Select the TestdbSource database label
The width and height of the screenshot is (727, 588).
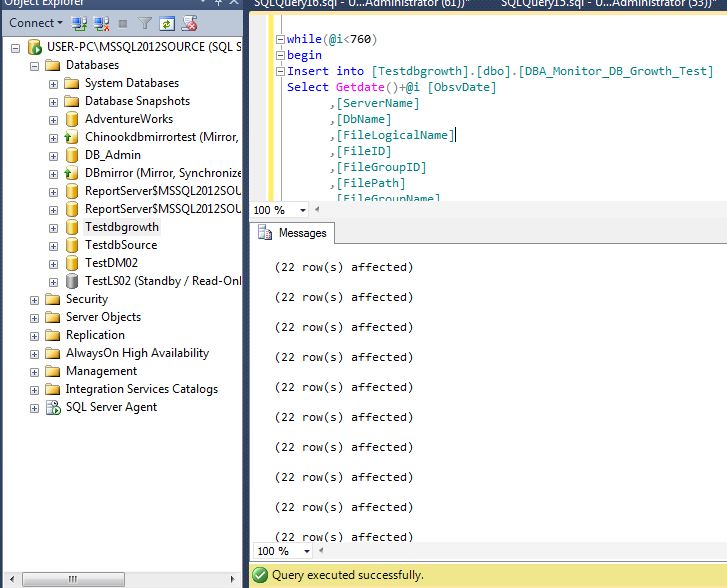(121, 245)
